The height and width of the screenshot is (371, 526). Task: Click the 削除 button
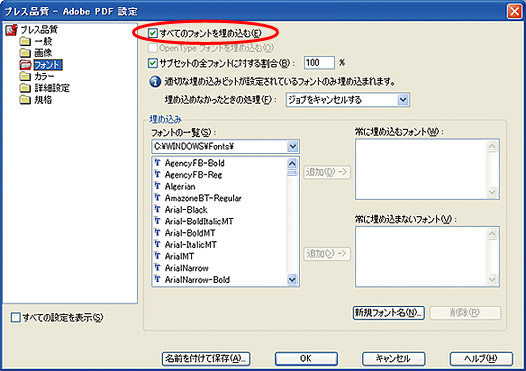pos(465,313)
